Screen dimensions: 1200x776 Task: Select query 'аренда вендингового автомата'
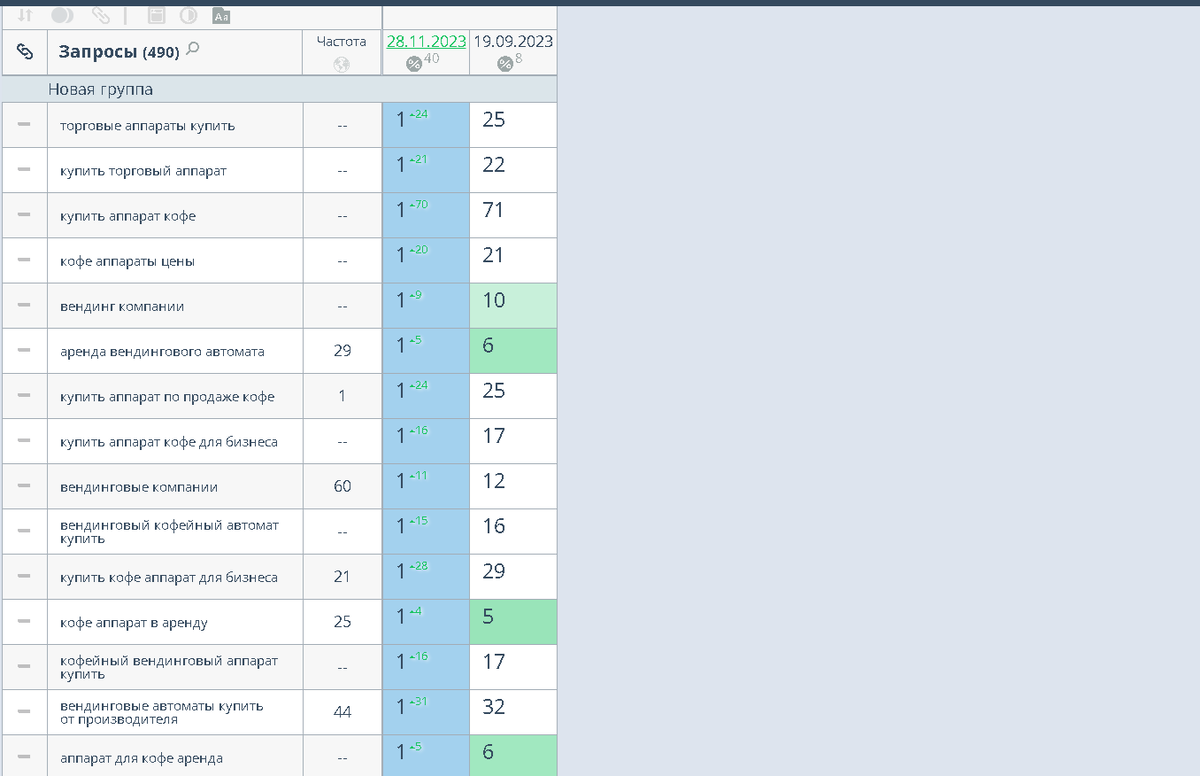(162, 352)
